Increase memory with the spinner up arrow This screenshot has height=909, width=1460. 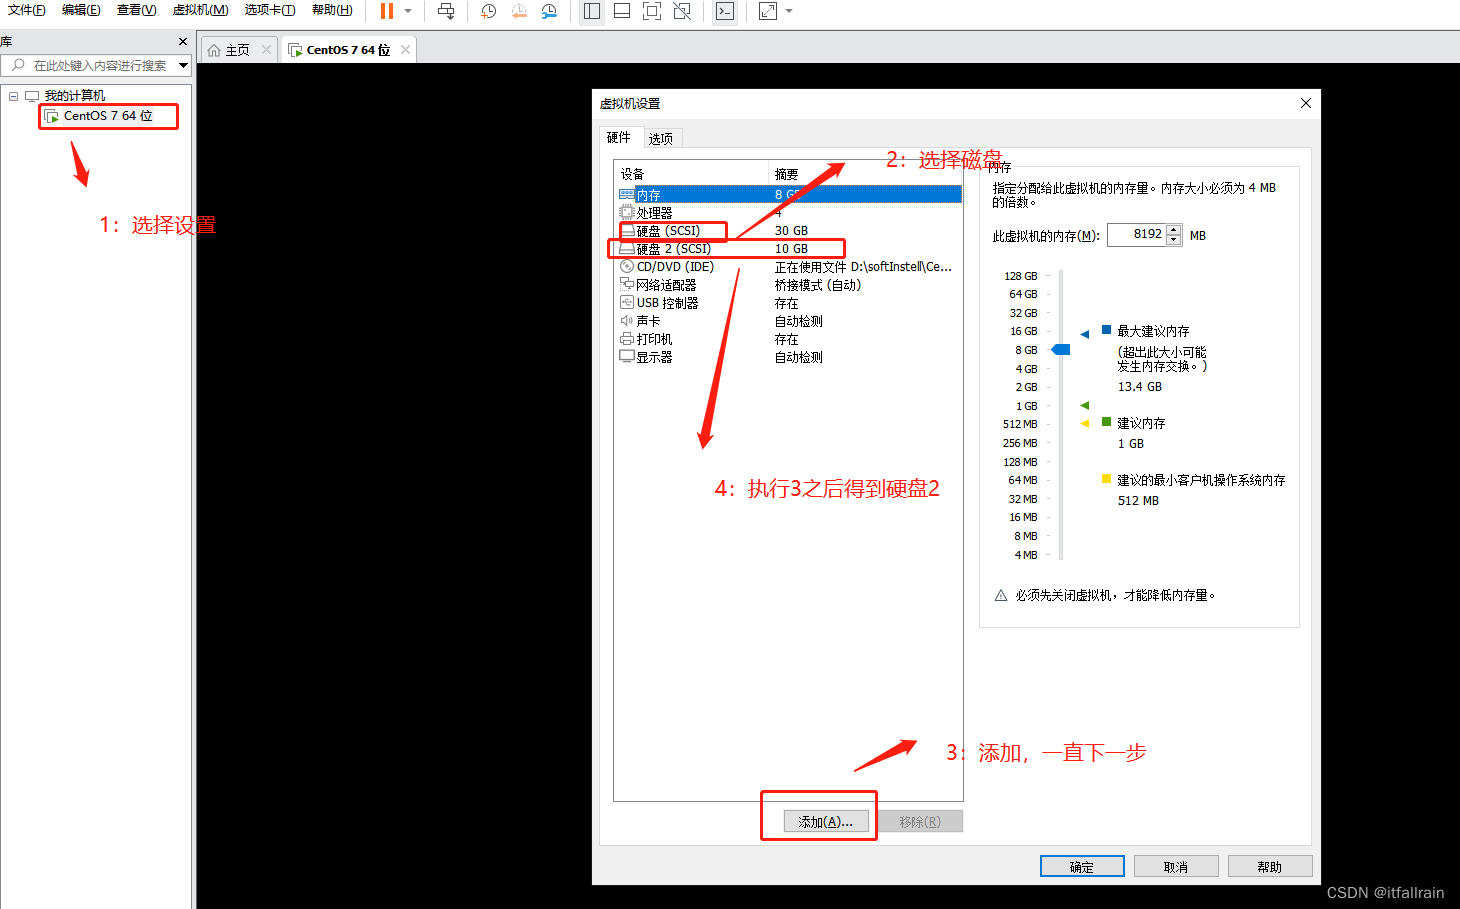pos(1174,230)
